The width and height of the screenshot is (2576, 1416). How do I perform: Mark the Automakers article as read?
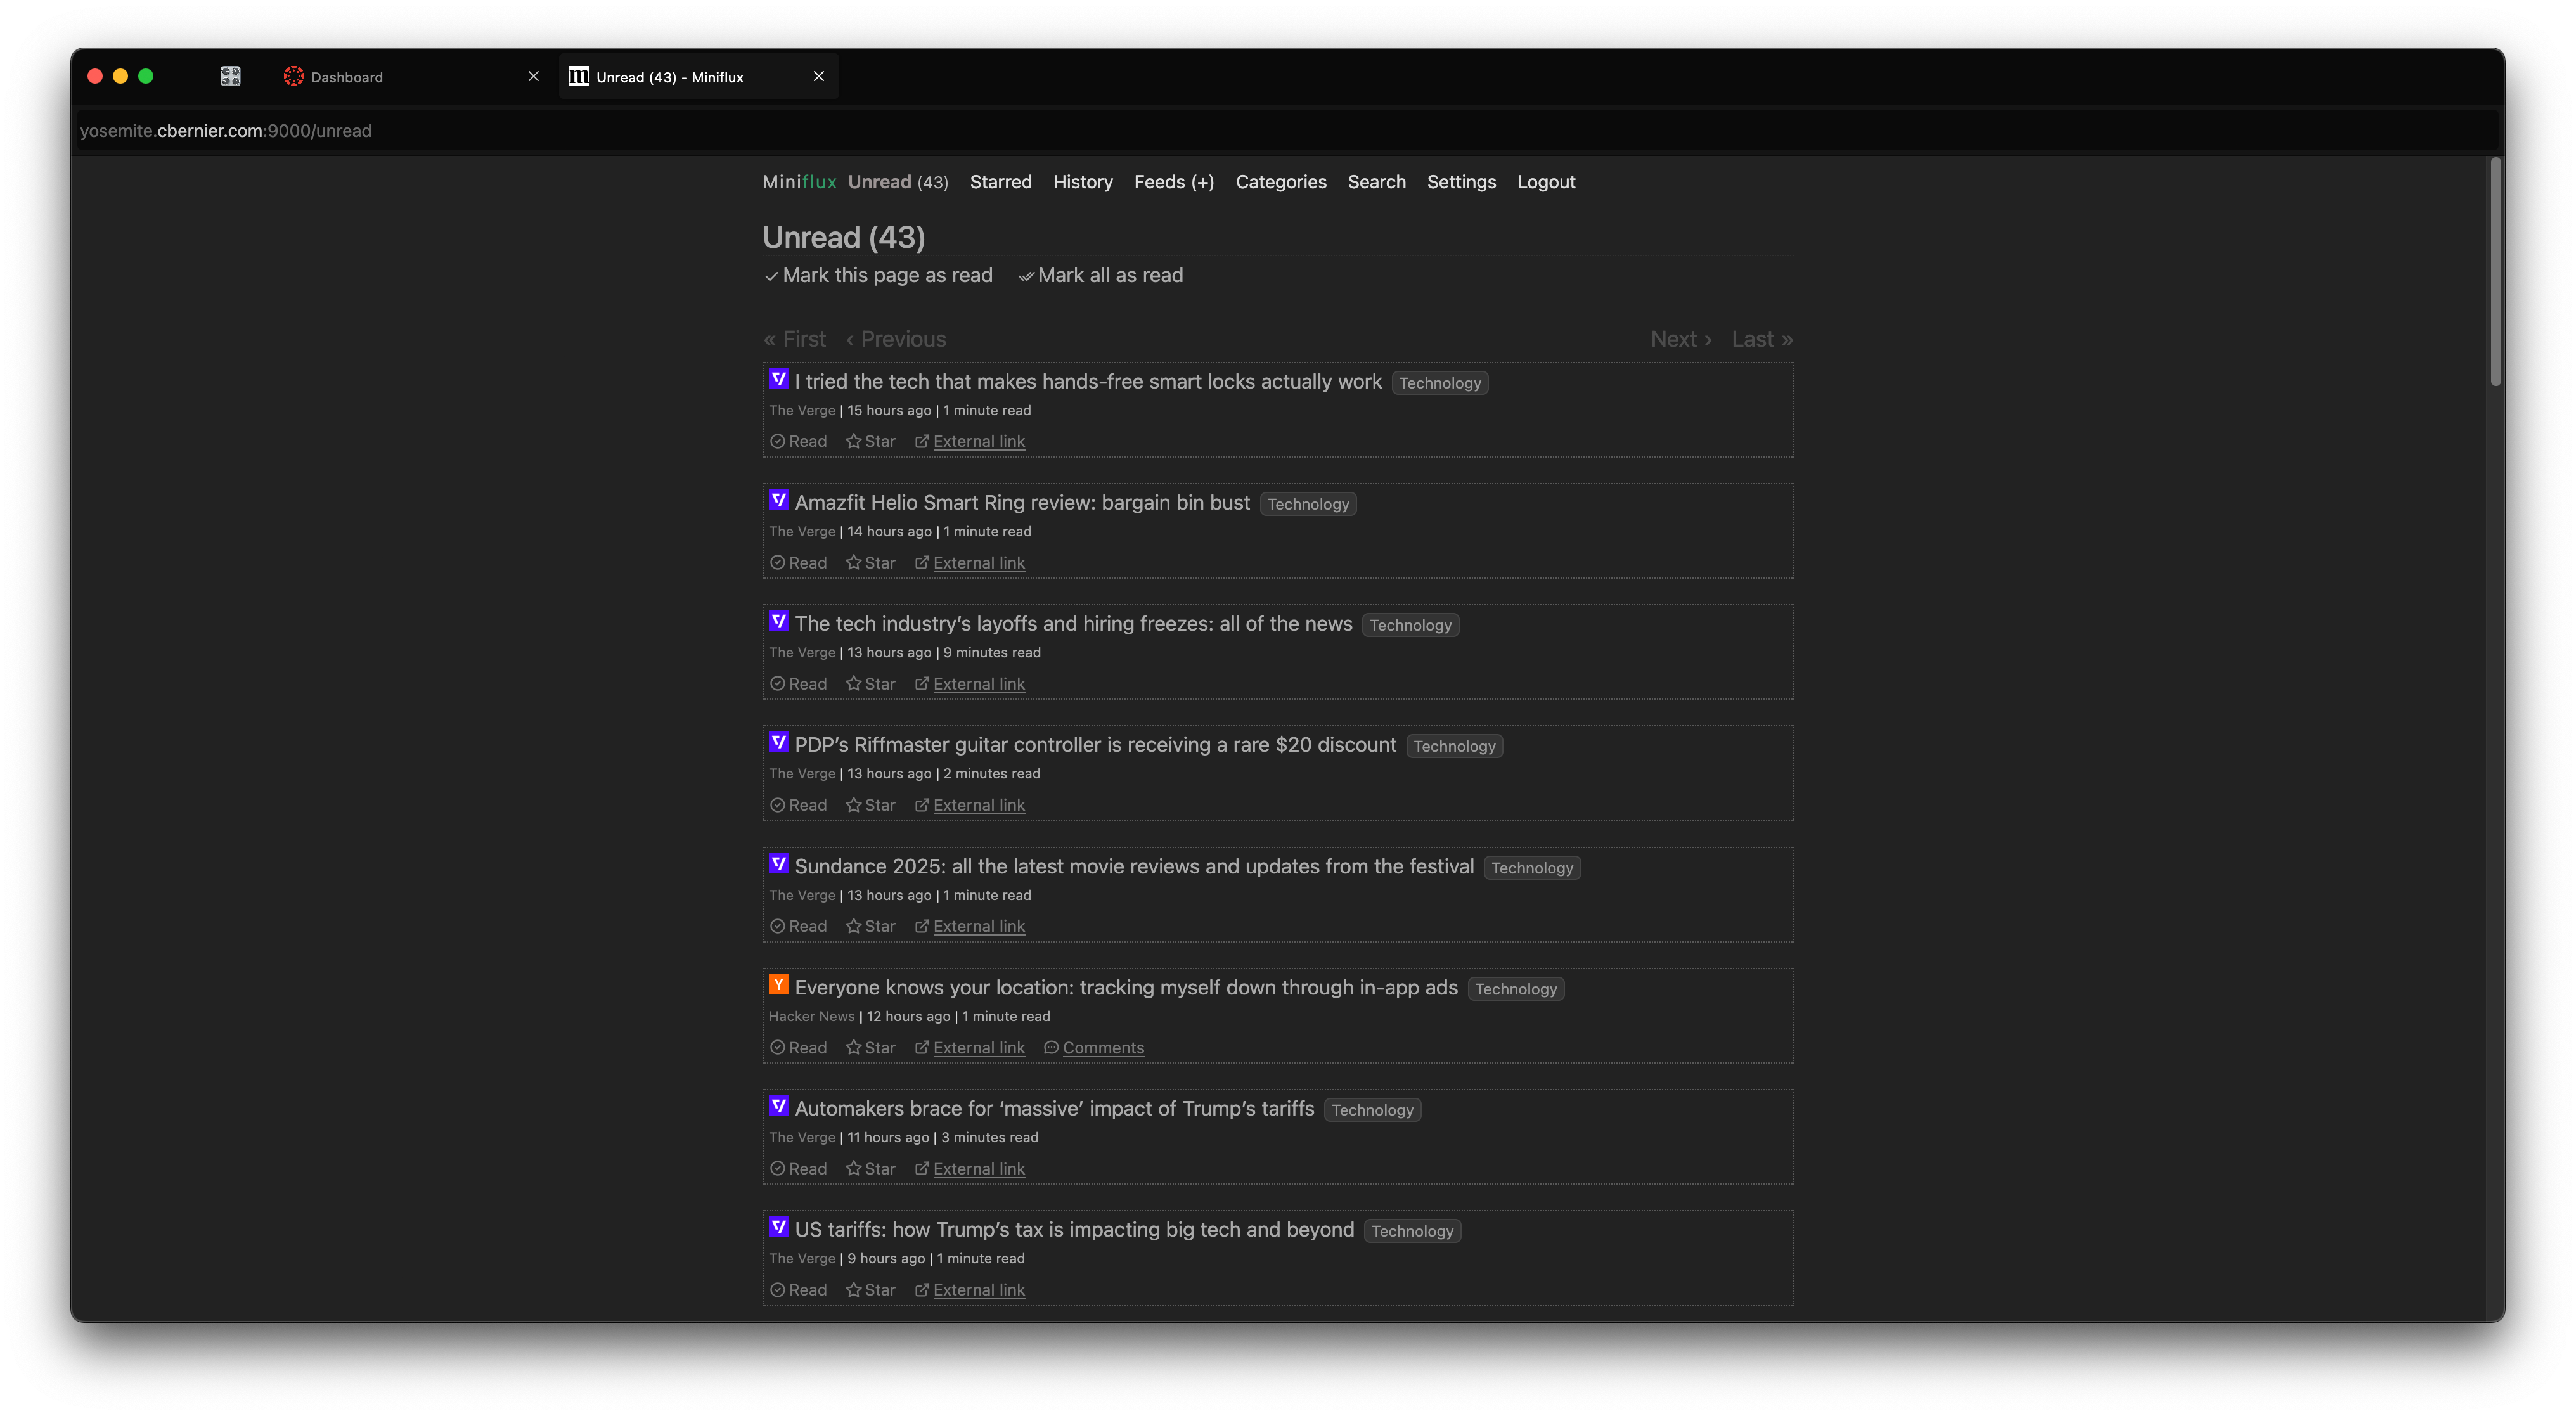(x=798, y=1169)
